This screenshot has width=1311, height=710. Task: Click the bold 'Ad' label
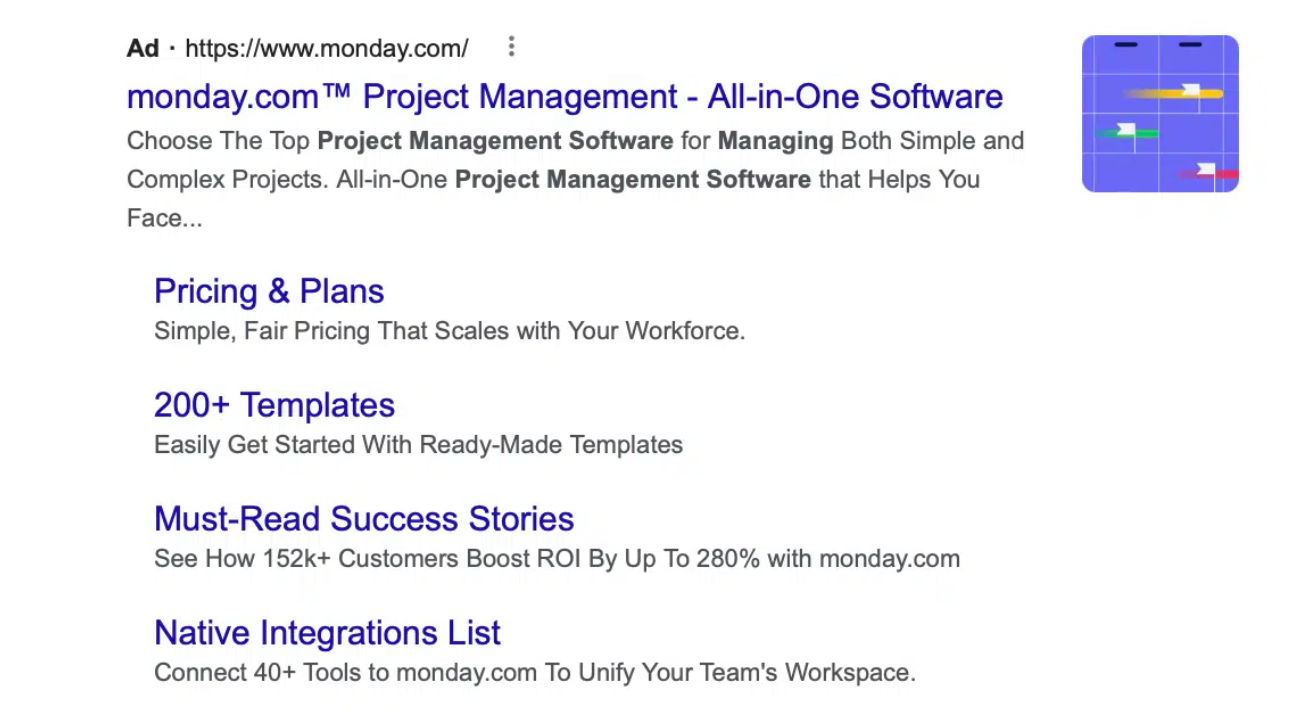click(143, 48)
